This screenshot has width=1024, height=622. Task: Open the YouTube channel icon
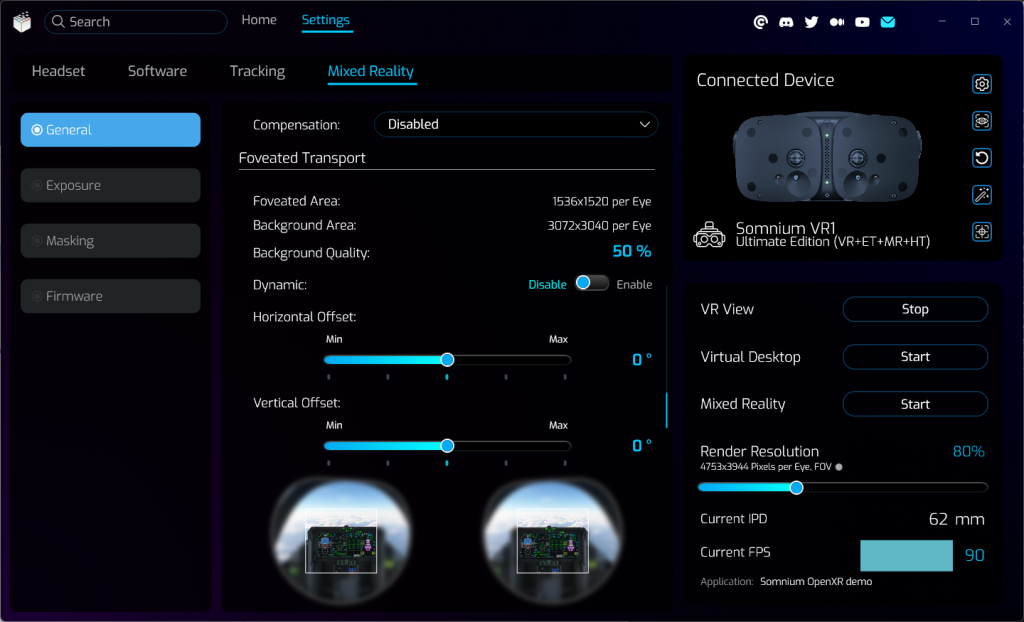pos(862,22)
